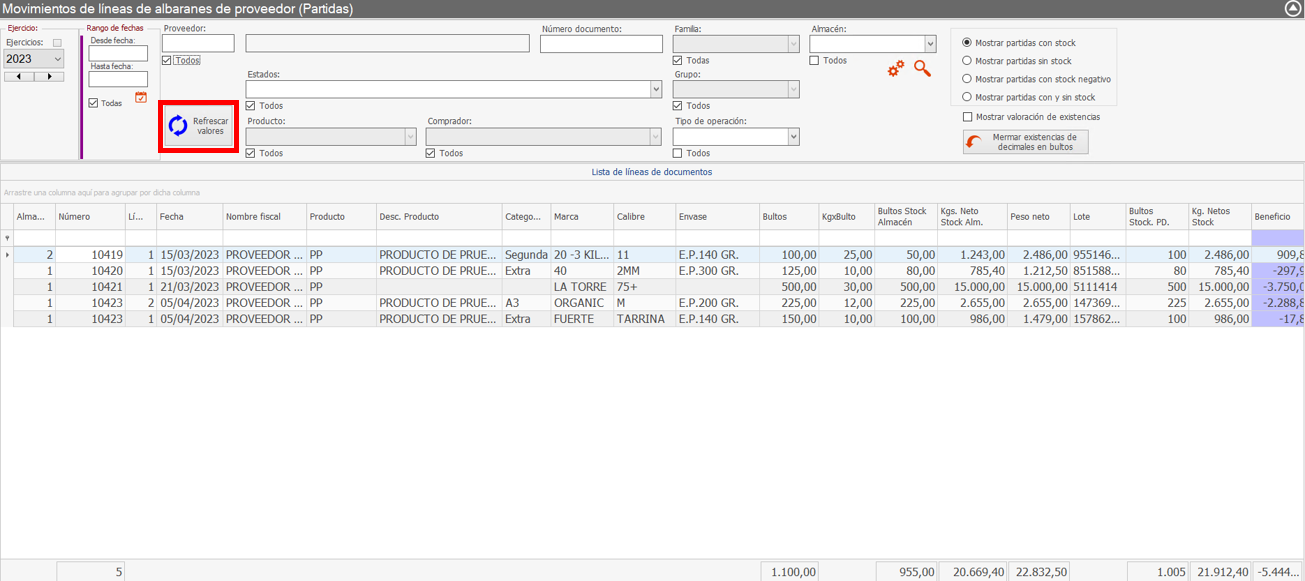The image size is (1305, 581).
Task: Go to next ejercicio with right arrow
Action: point(49,76)
